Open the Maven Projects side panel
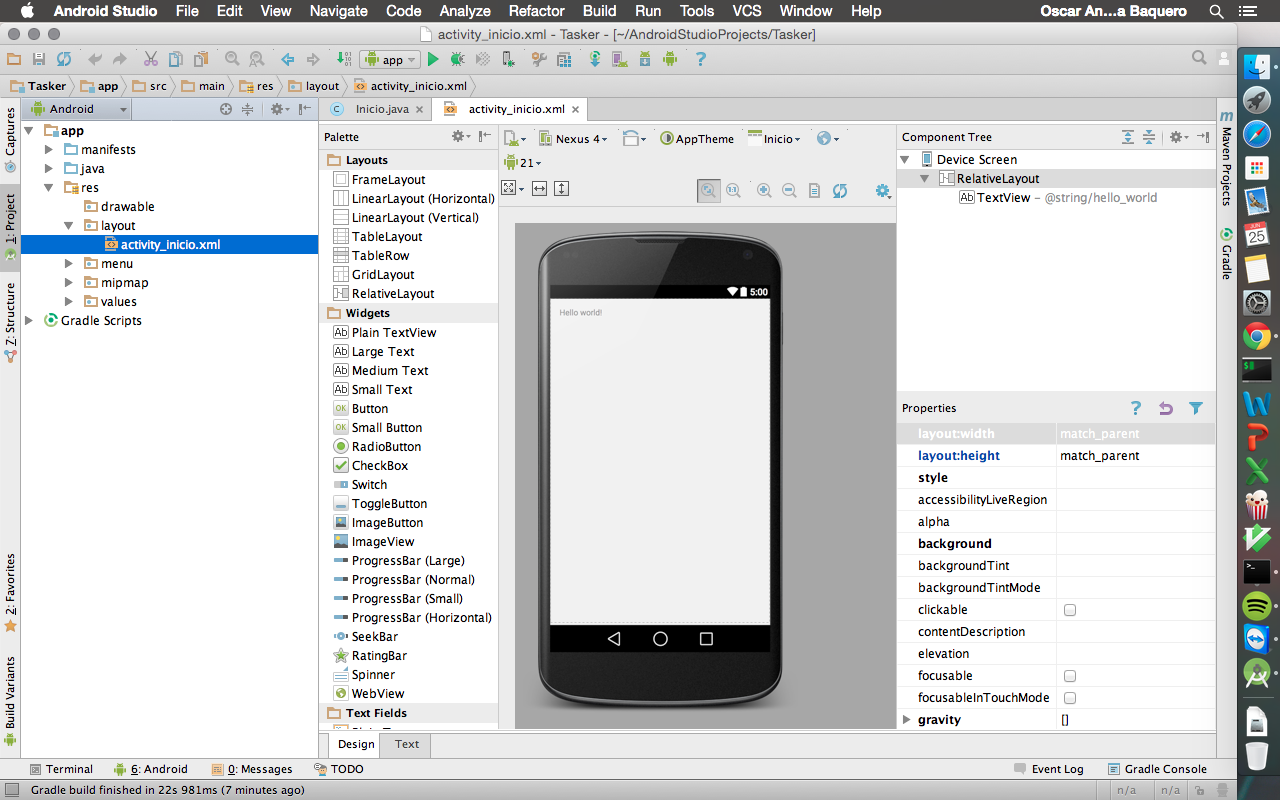Image resolution: width=1280 pixels, height=800 pixels. point(1226,160)
